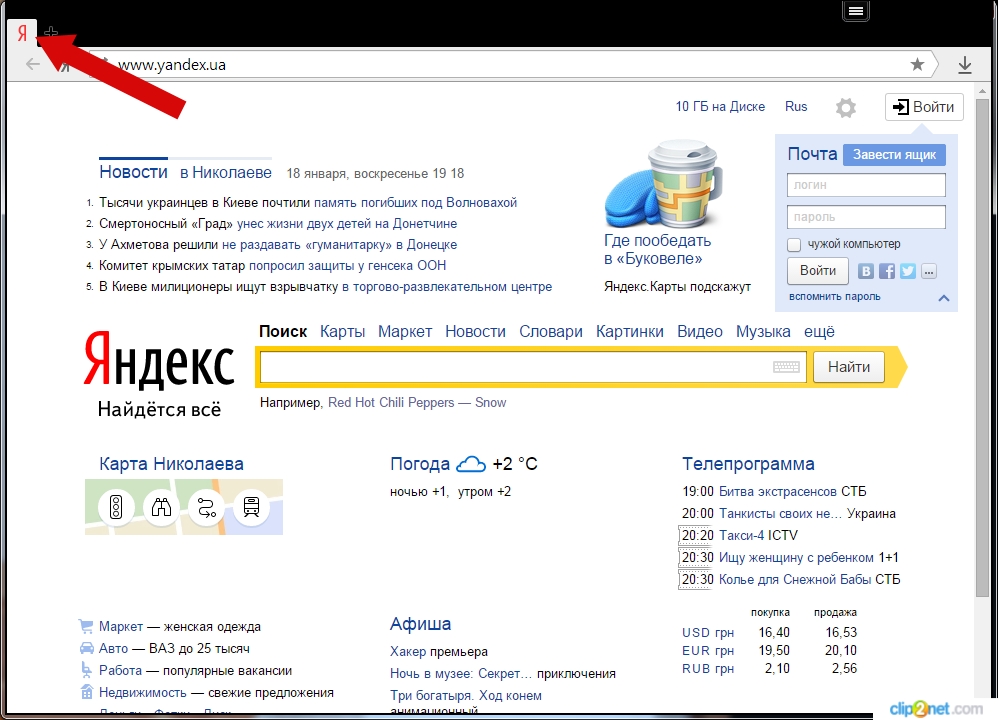The image size is (998, 720).
Task: Open Маркет link with cart icon
Action: tap(121, 626)
